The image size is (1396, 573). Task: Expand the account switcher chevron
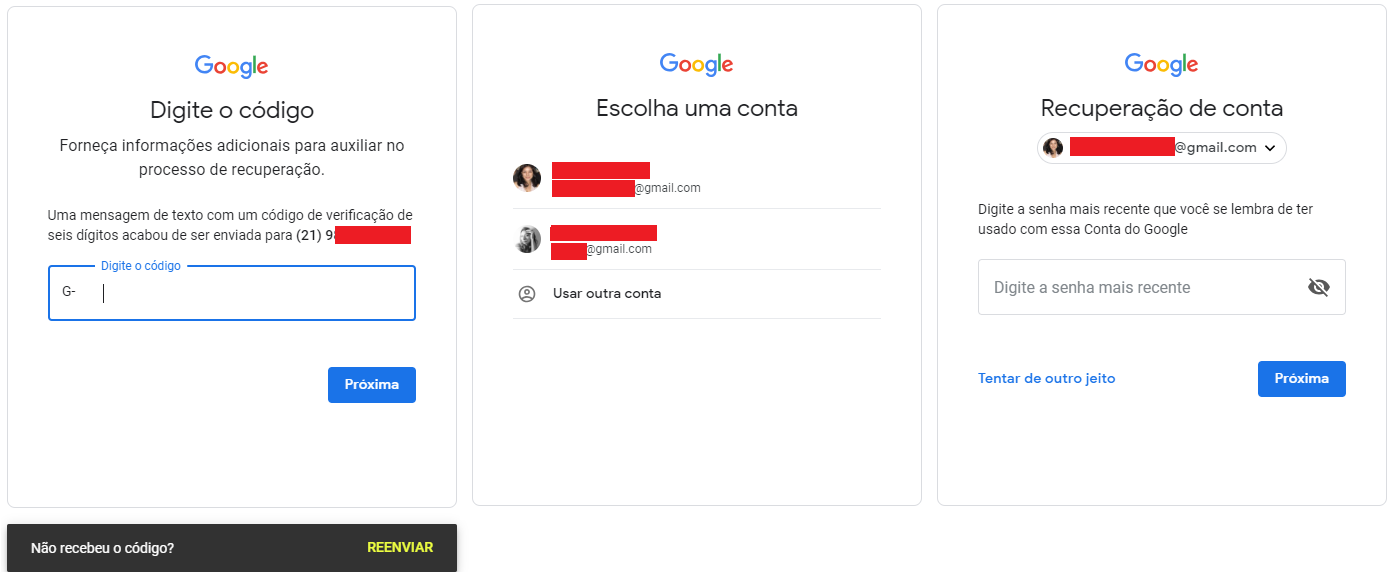[x=1270, y=148]
